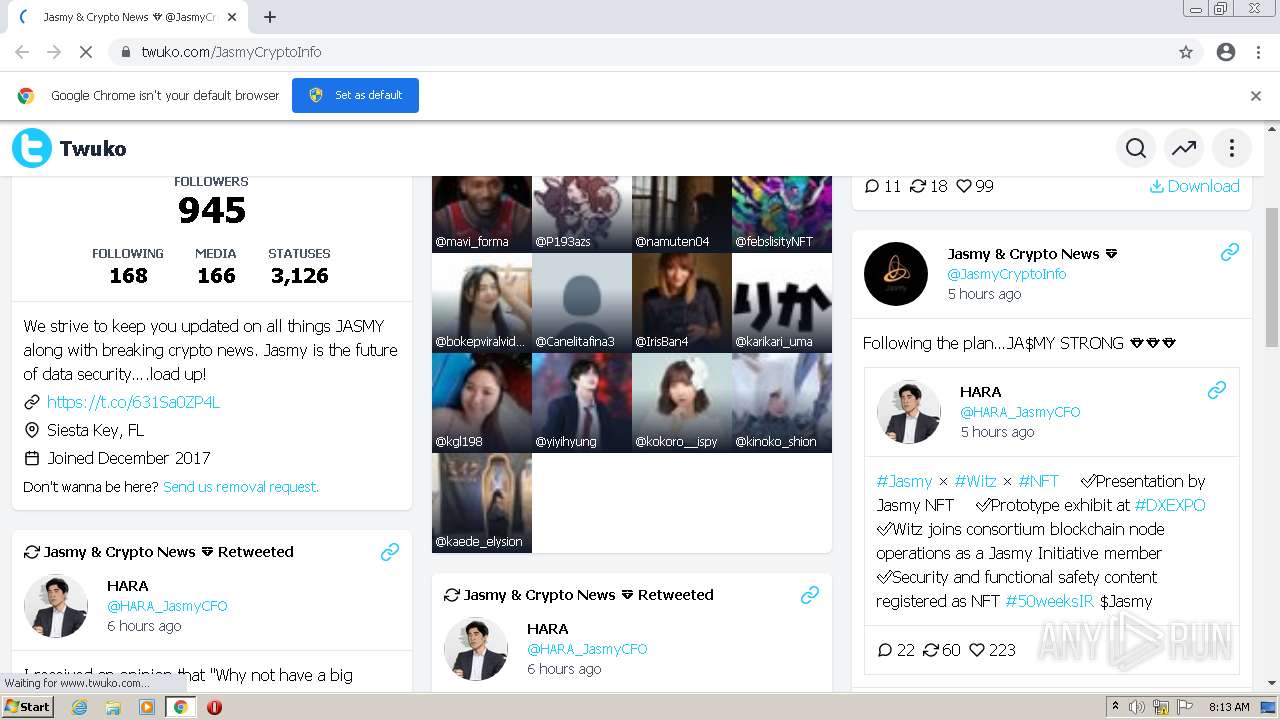Open the three-dot Twuko page menu
1280x720 pixels.
[x=1232, y=149]
